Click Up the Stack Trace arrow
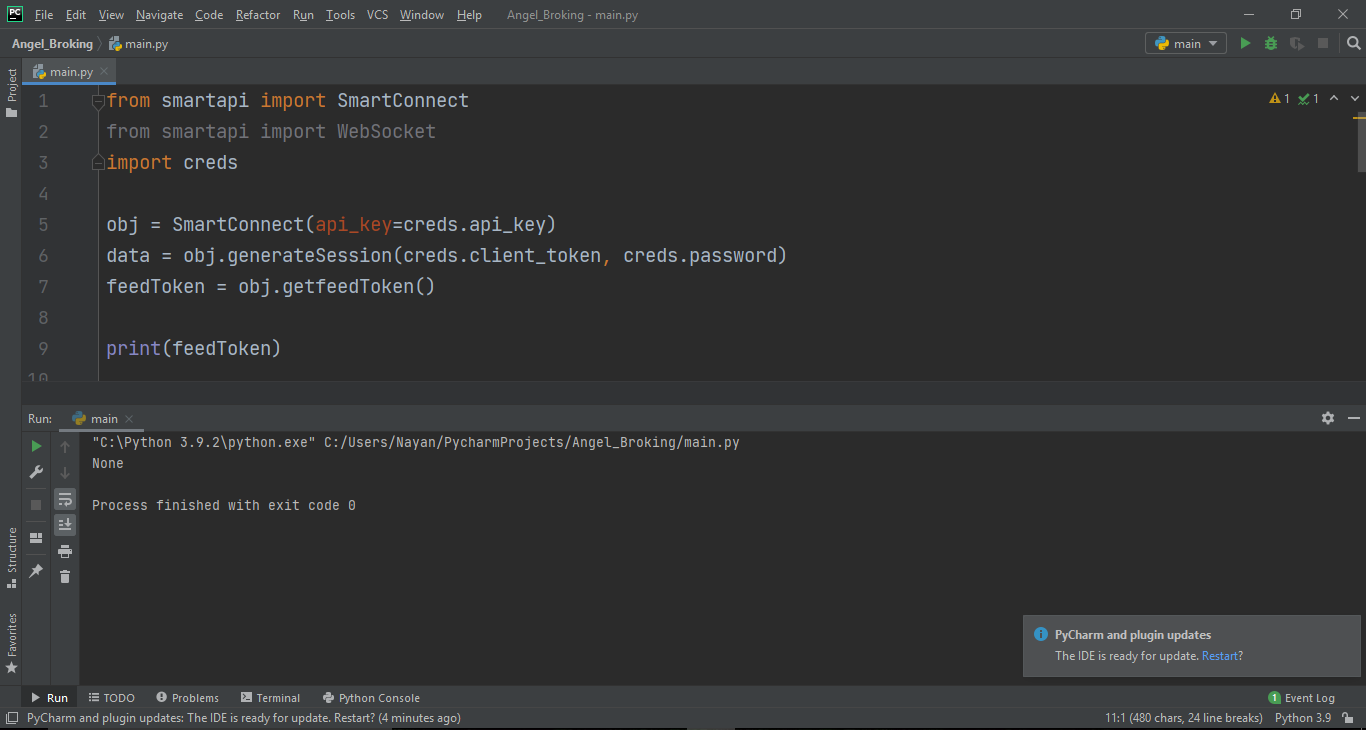The width and height of the screenshot is (1366, 730). coord(65,446)
